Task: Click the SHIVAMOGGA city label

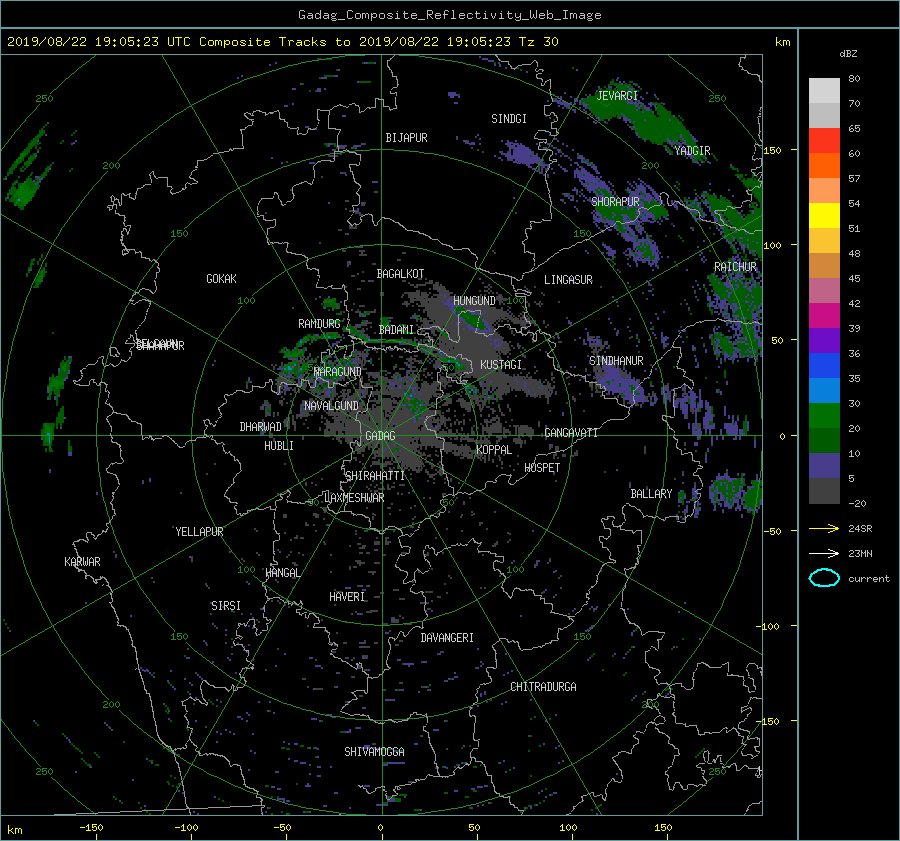Action: click(374, 752)
